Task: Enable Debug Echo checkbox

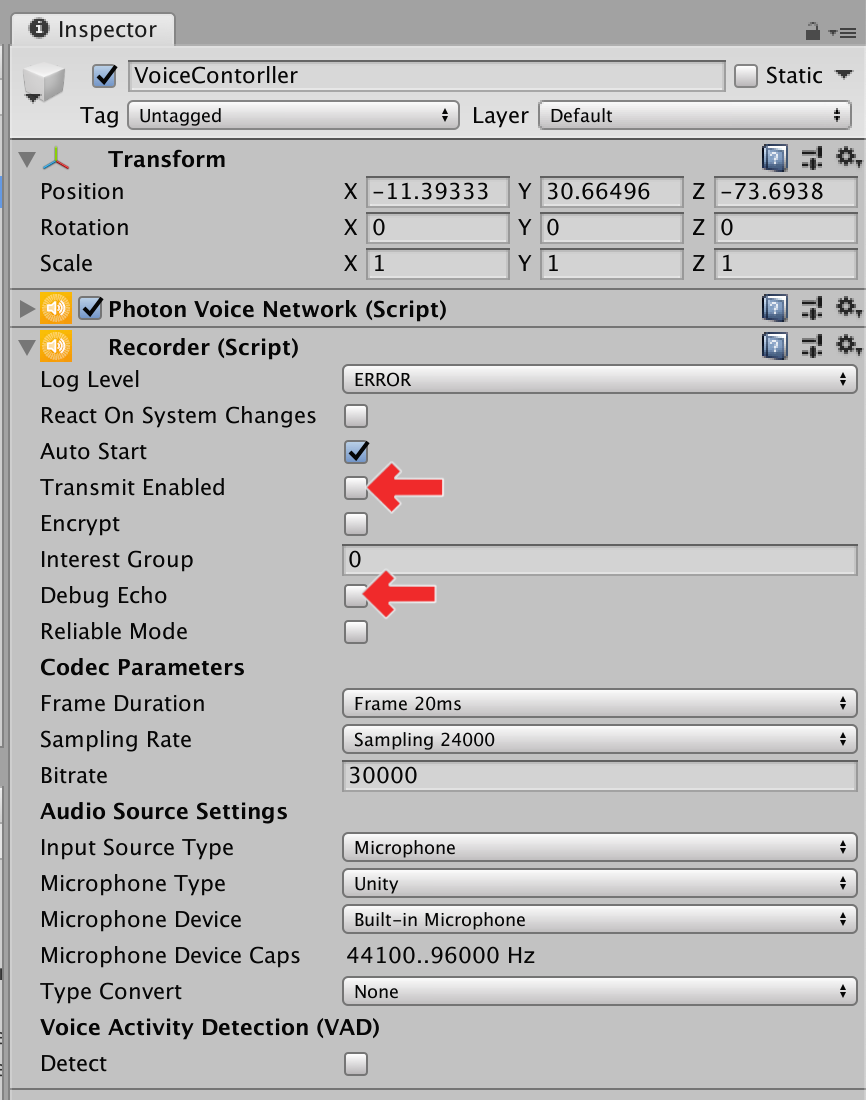Action: coord(356,596)
